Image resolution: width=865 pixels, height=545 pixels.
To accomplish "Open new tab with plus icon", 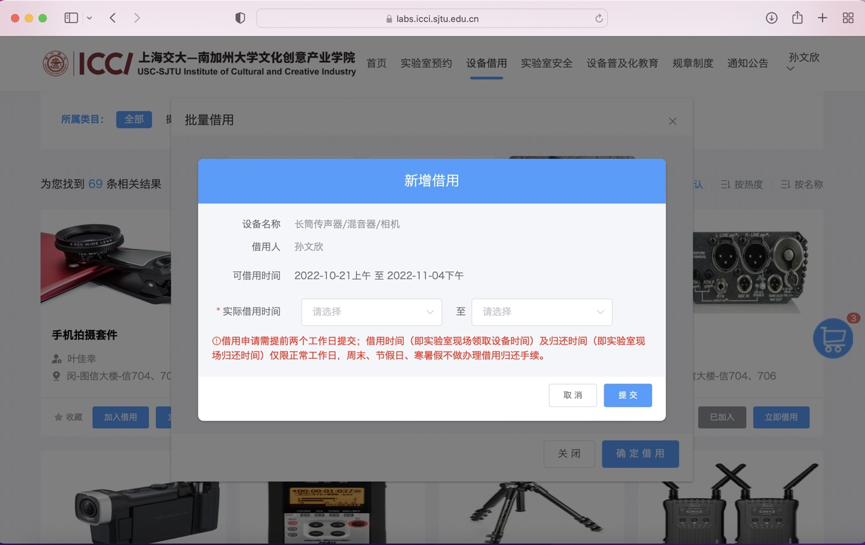I will point(822,18).
